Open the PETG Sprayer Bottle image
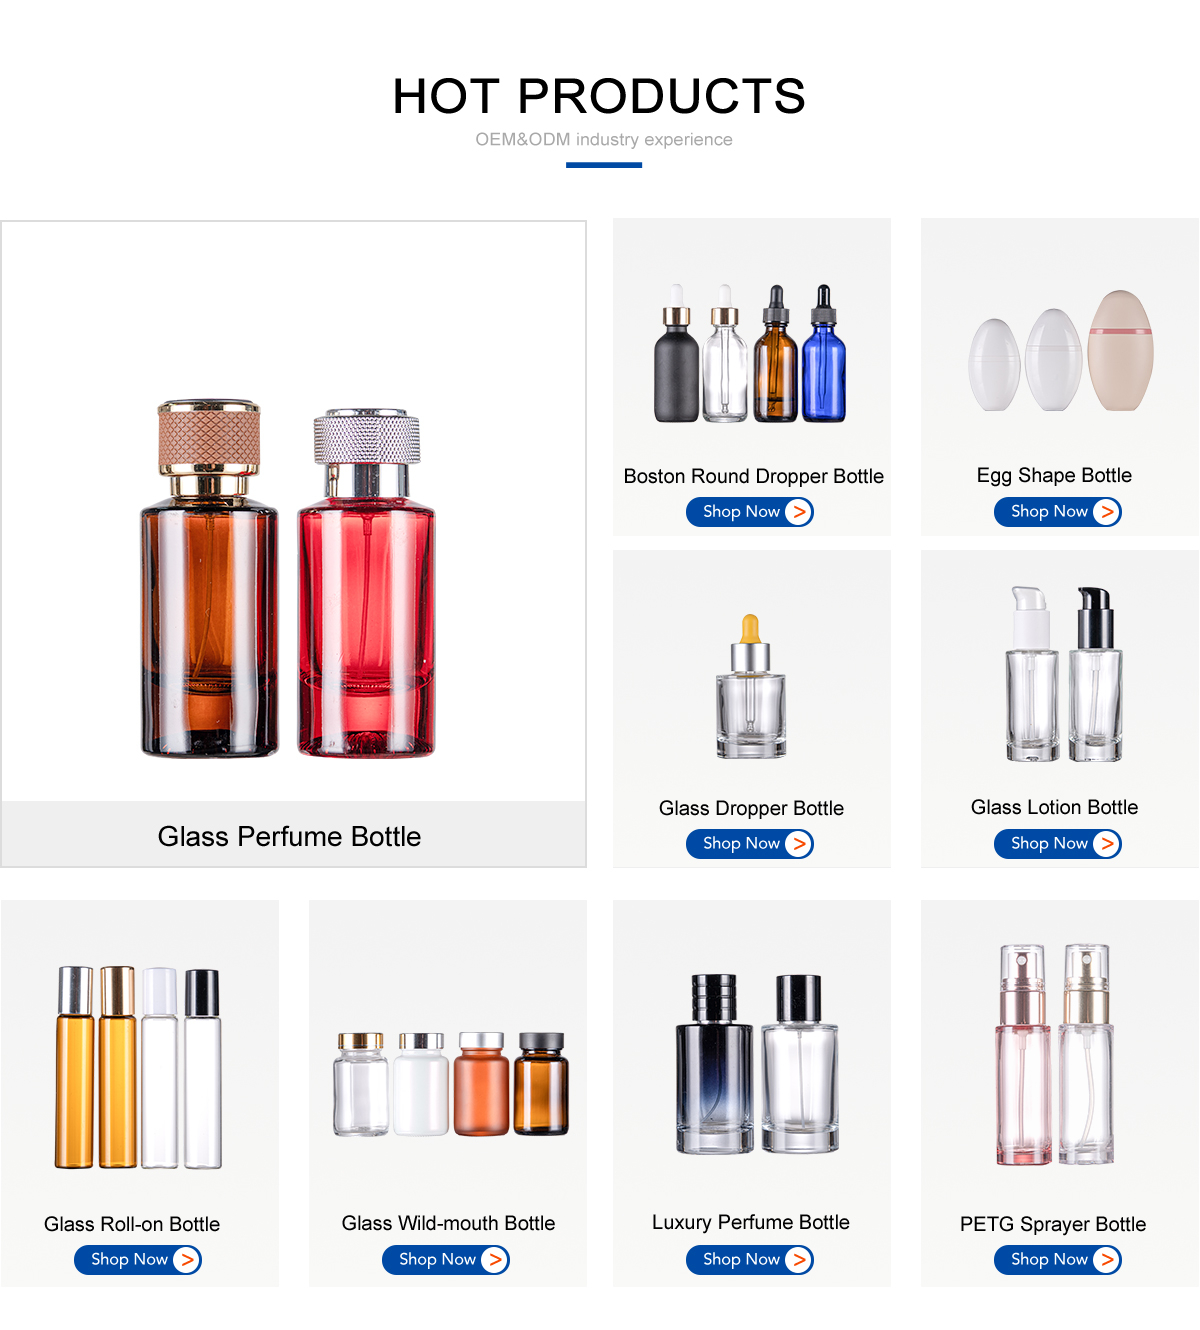The width and height of the screenshot is (1200, 1330). coord(1055,1054)
